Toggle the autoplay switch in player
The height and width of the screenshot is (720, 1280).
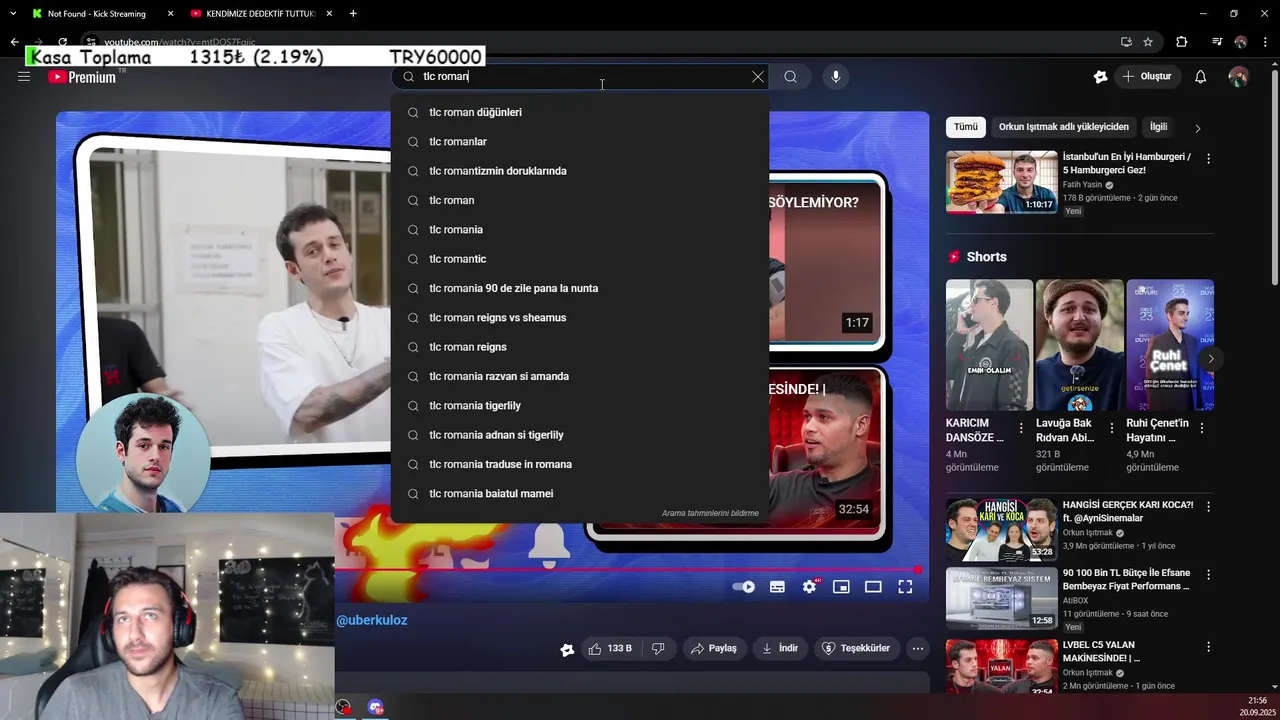pyautogui.click(x=743, y=587)
